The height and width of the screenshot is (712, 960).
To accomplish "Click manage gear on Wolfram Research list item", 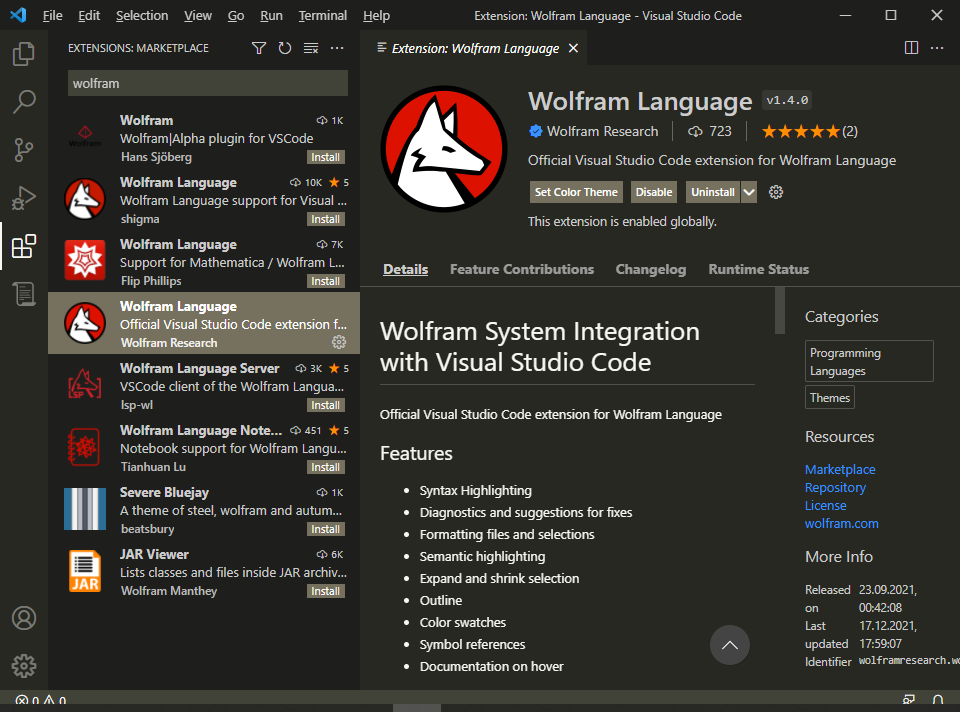I will click(339, 342).
